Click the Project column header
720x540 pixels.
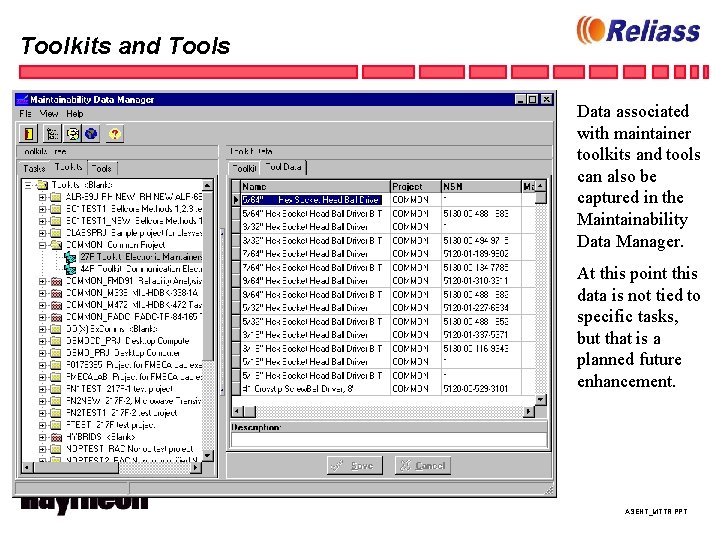coord(416,186)
